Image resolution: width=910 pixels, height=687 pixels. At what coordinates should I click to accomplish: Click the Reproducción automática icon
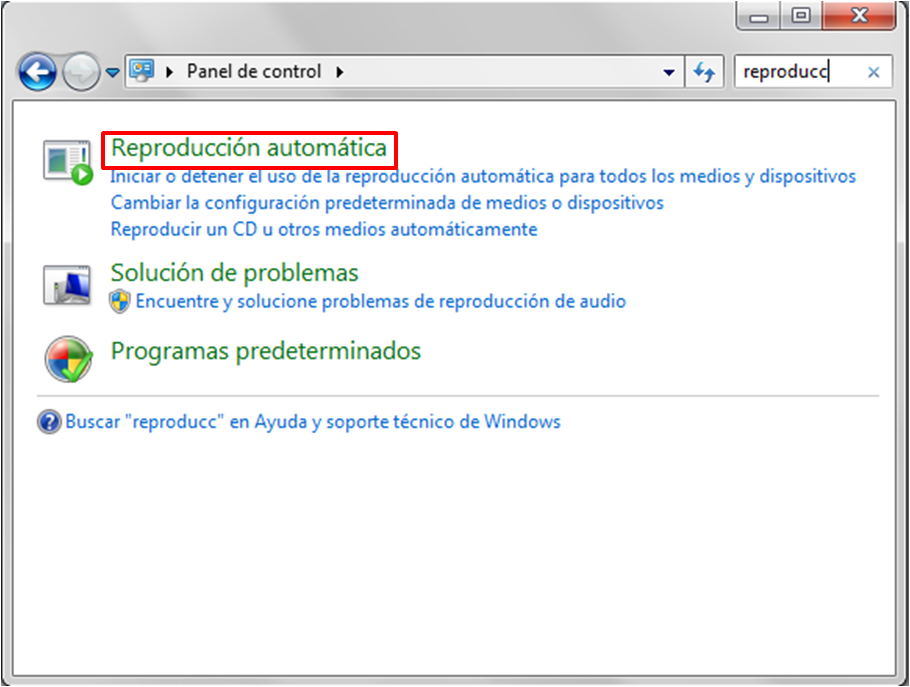pos(68,162)
